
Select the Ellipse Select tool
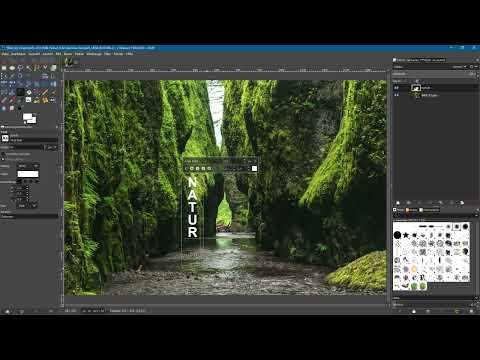click(x=12, y=68)
